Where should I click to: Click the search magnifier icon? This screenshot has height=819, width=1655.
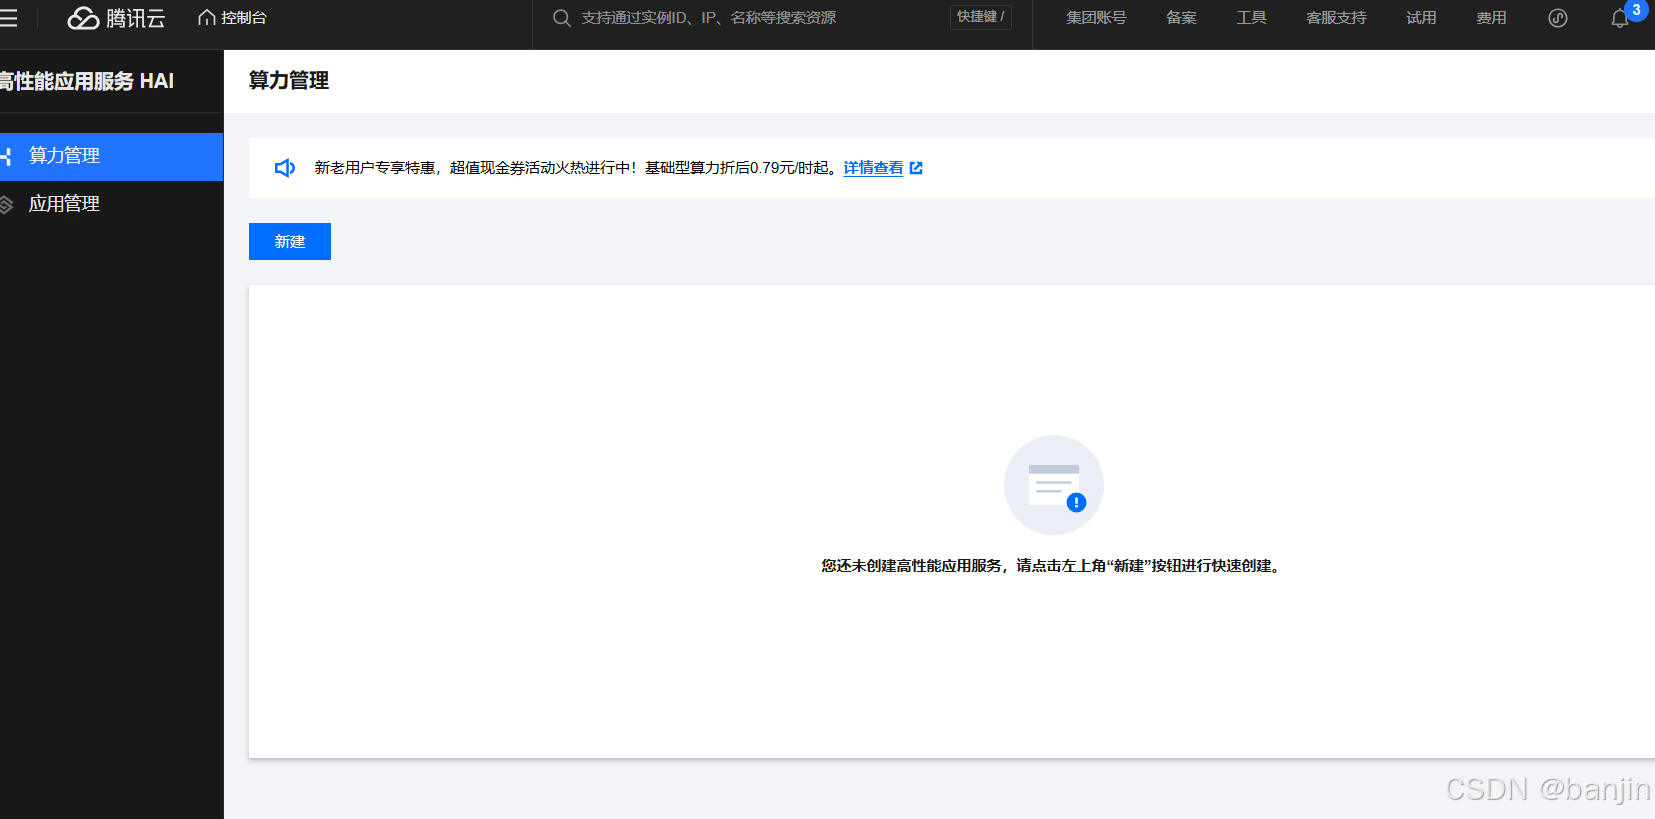[562, 18]
